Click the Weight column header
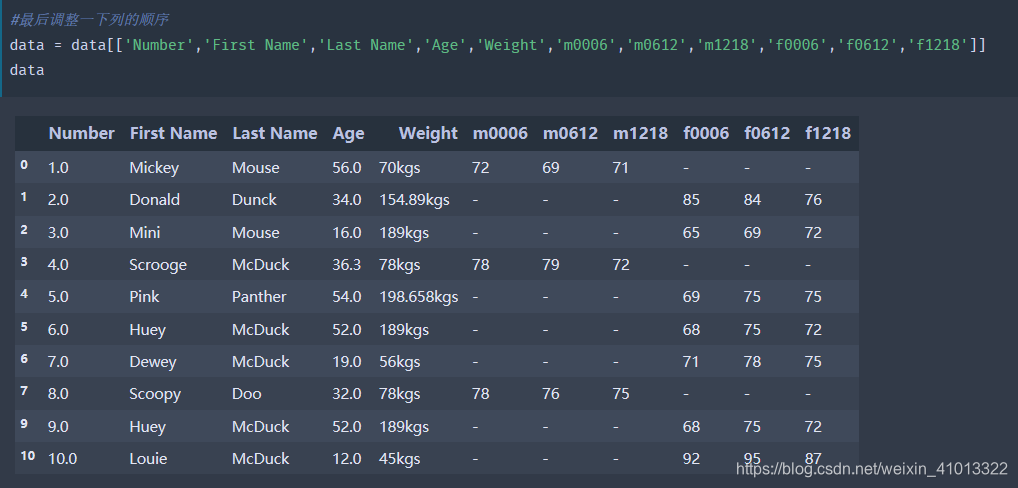Screen dimensions: 1018x488 coord(428,133)
